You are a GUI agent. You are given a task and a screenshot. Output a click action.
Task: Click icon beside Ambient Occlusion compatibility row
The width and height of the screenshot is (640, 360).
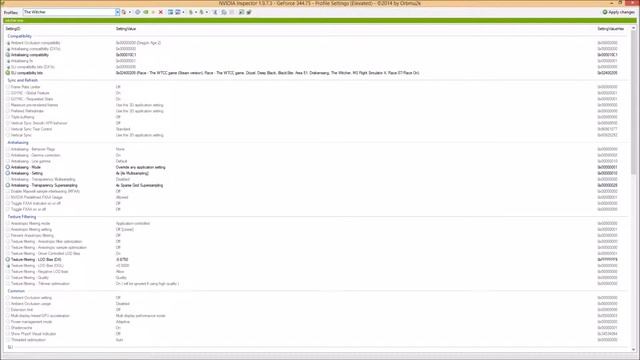click(x=8, y=43)
